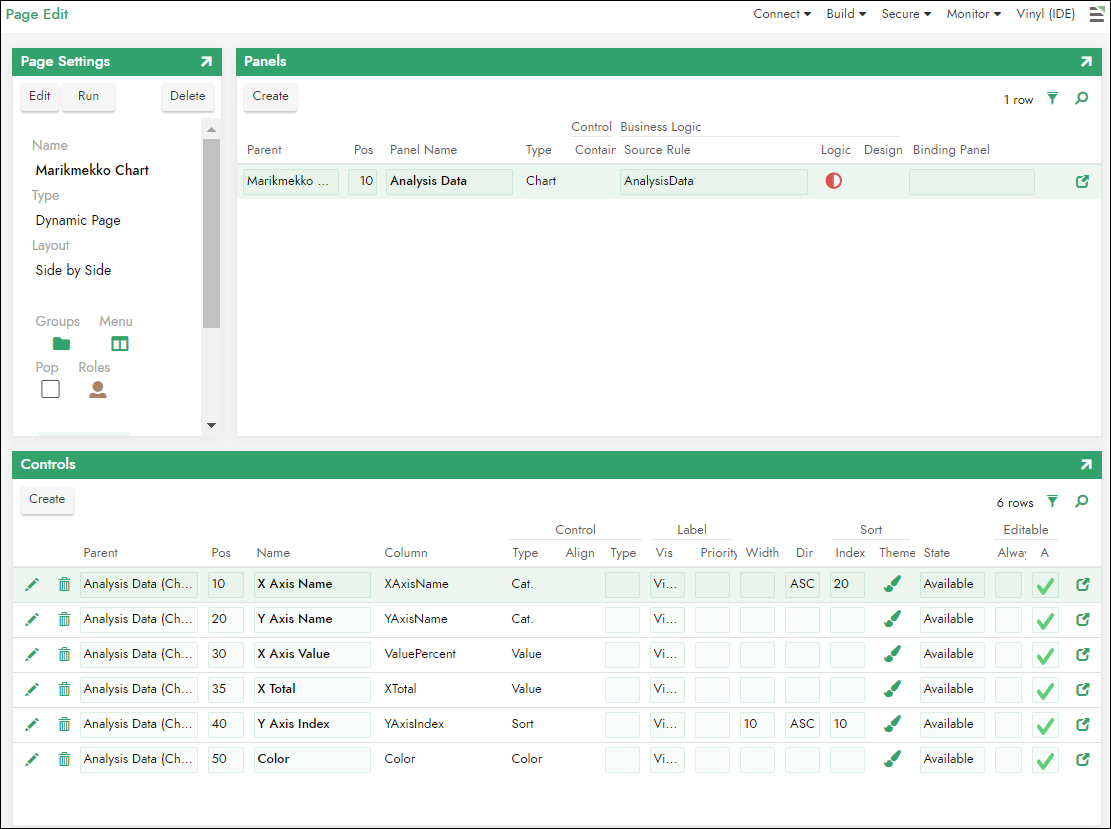The image size is (1111, 829).
Task: Click the Run button in Page Settings
Action: 88,97
